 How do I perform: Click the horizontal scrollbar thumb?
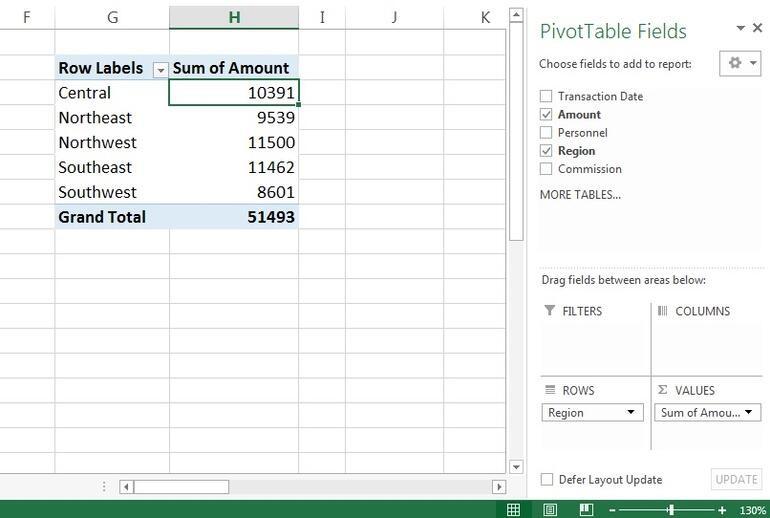(x=181, y=487)
